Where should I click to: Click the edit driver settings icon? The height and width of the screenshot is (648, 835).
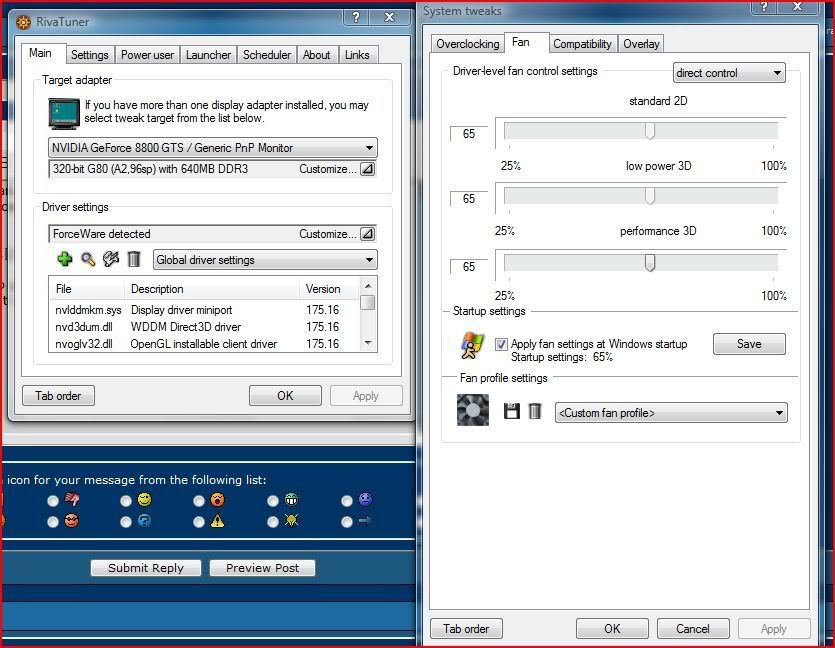click(x=111, y=259)
